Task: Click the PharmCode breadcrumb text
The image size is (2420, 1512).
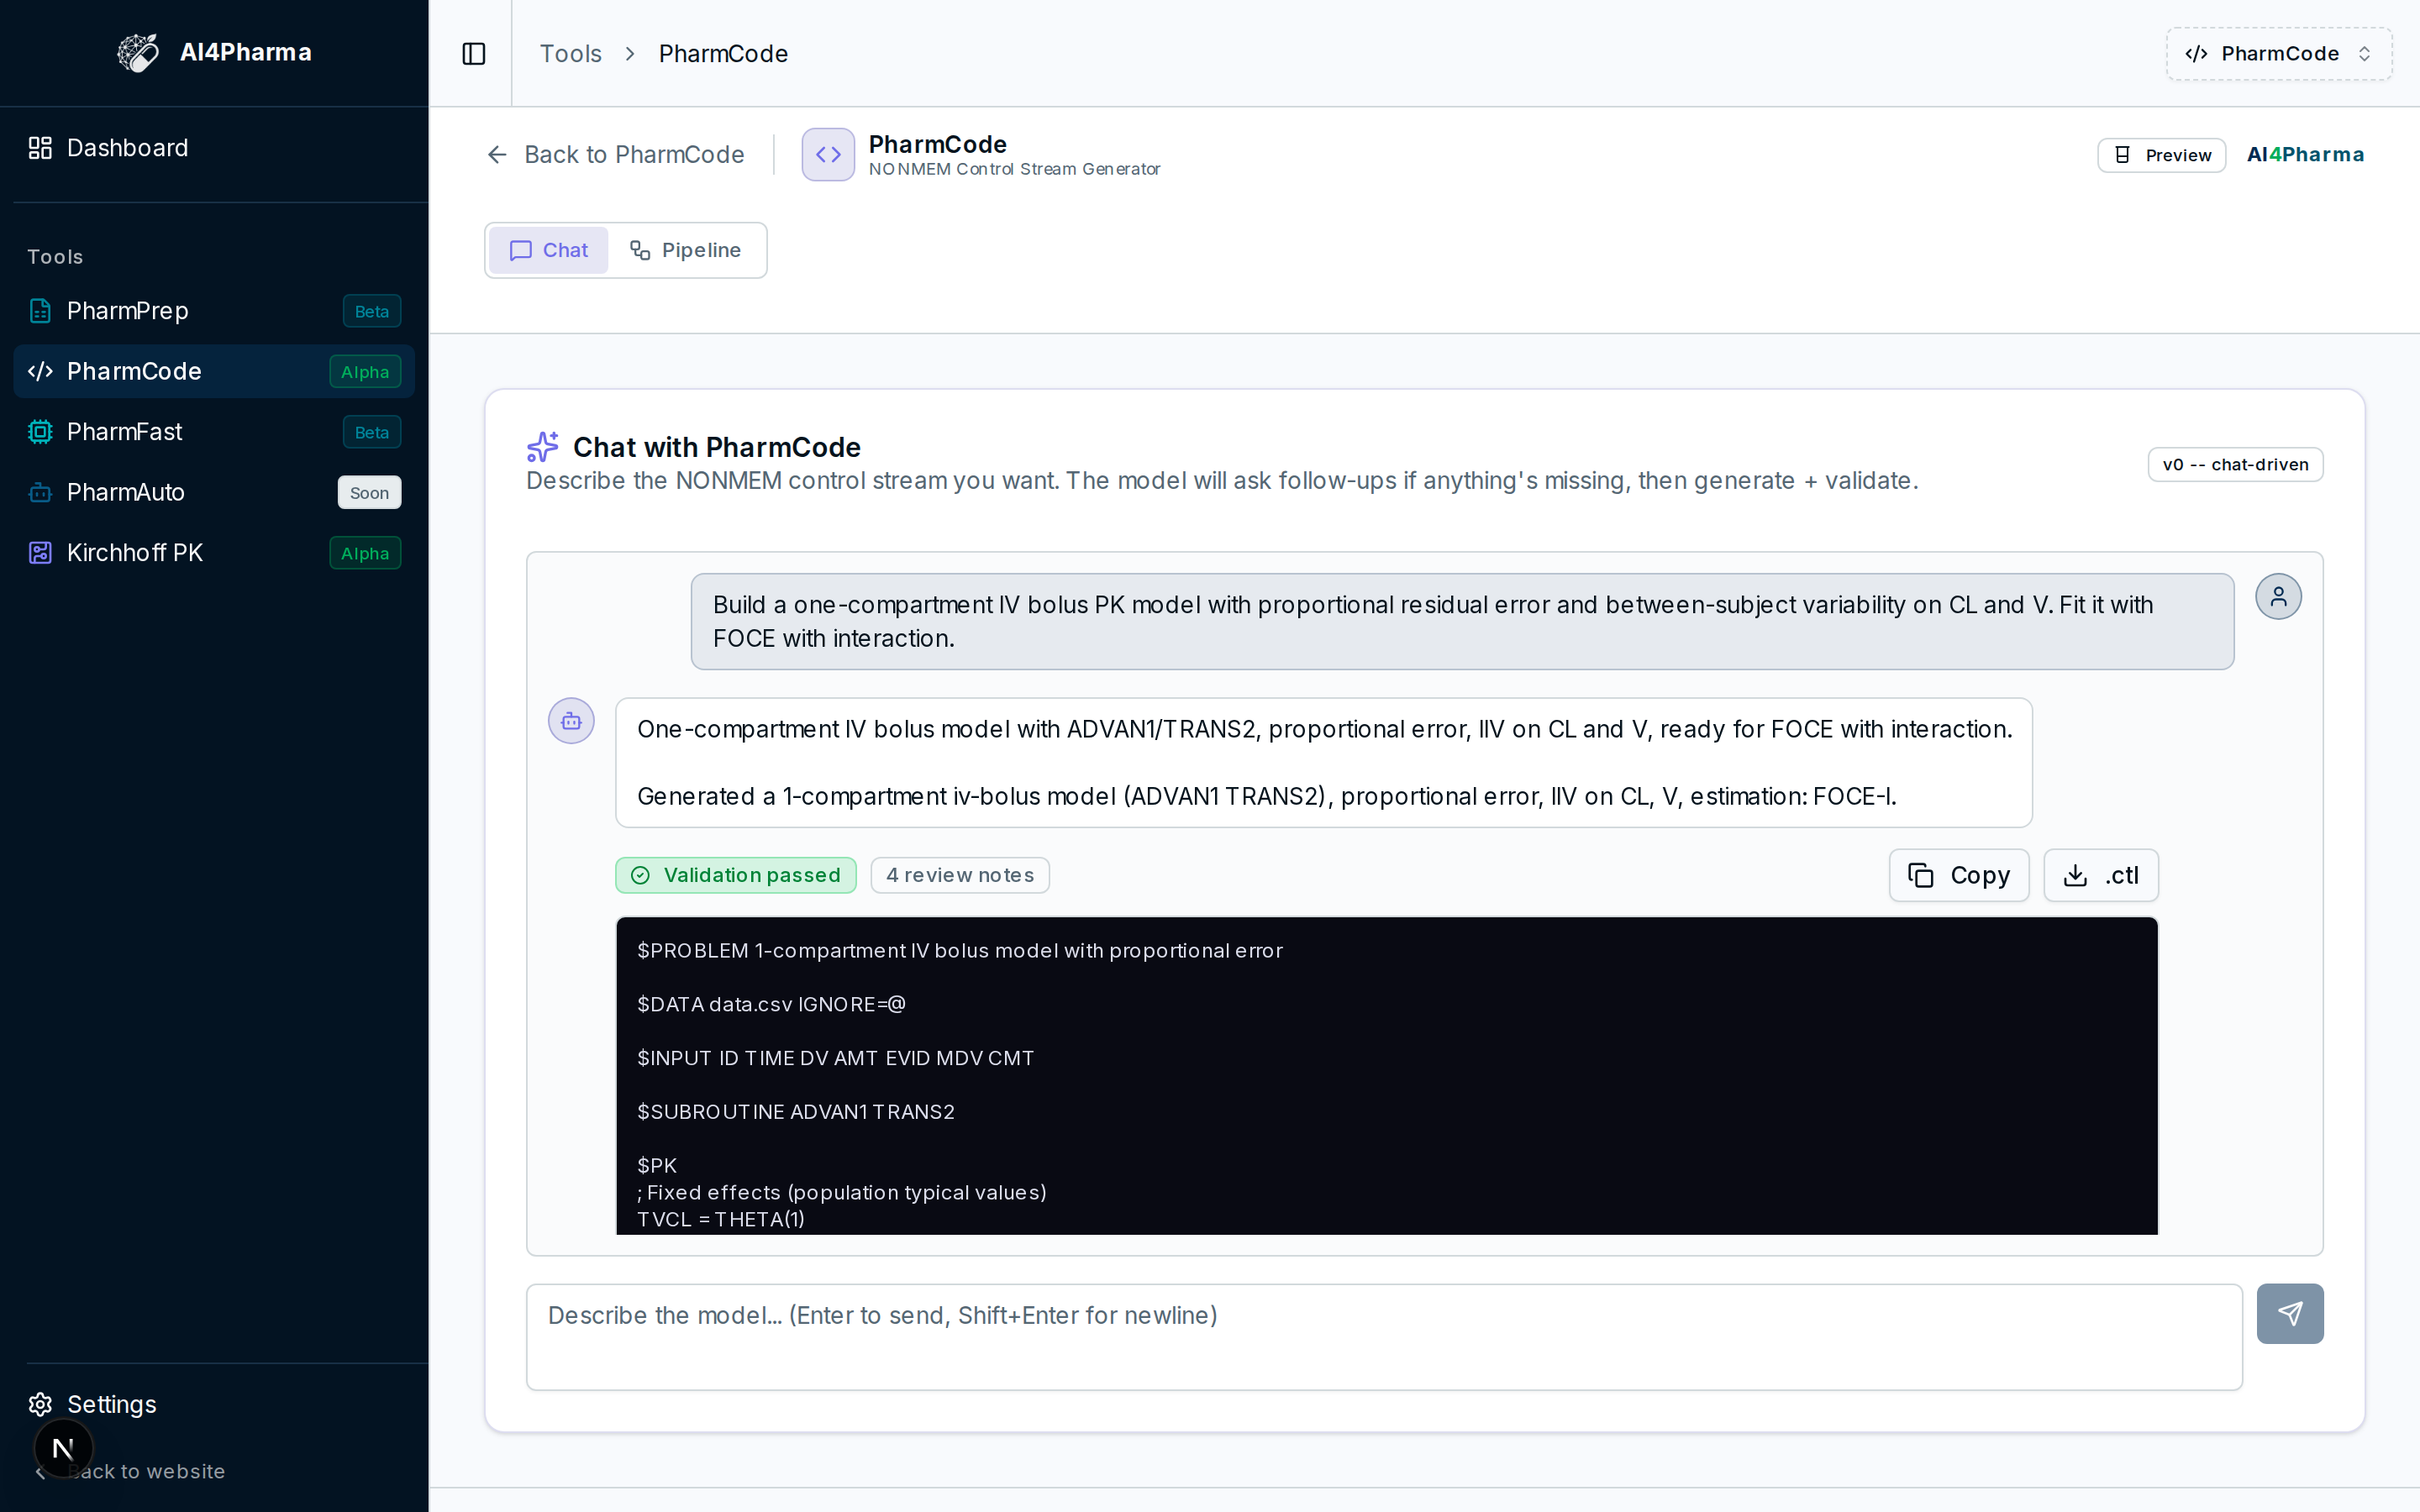Action: pyautogui.click(x=722, y=53)
